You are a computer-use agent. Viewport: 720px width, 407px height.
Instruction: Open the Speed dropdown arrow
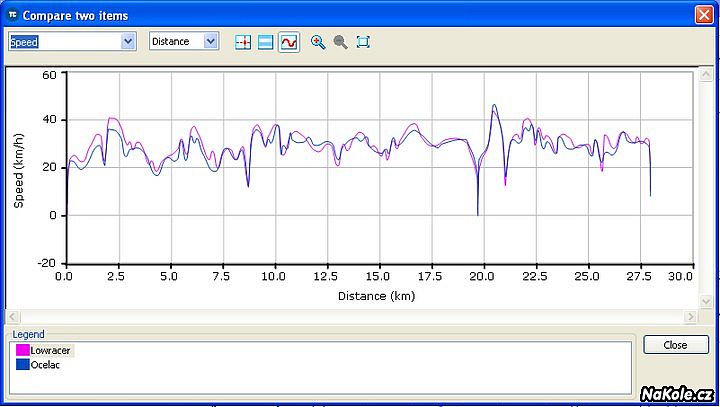pos(127,42)
